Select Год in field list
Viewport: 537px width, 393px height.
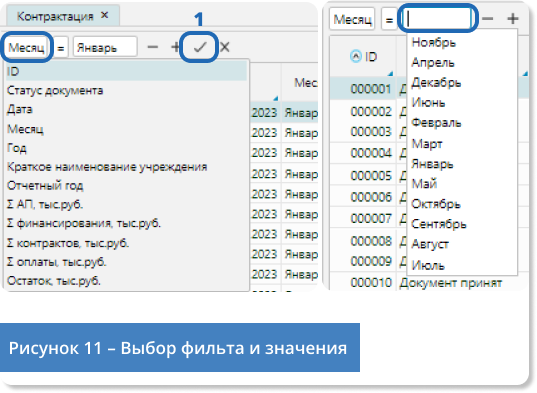pyautogui.click(x=126, y=148)
